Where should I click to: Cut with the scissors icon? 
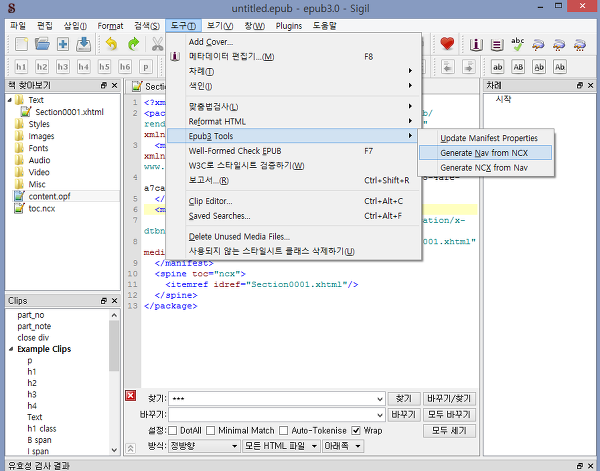coord(157,44)
